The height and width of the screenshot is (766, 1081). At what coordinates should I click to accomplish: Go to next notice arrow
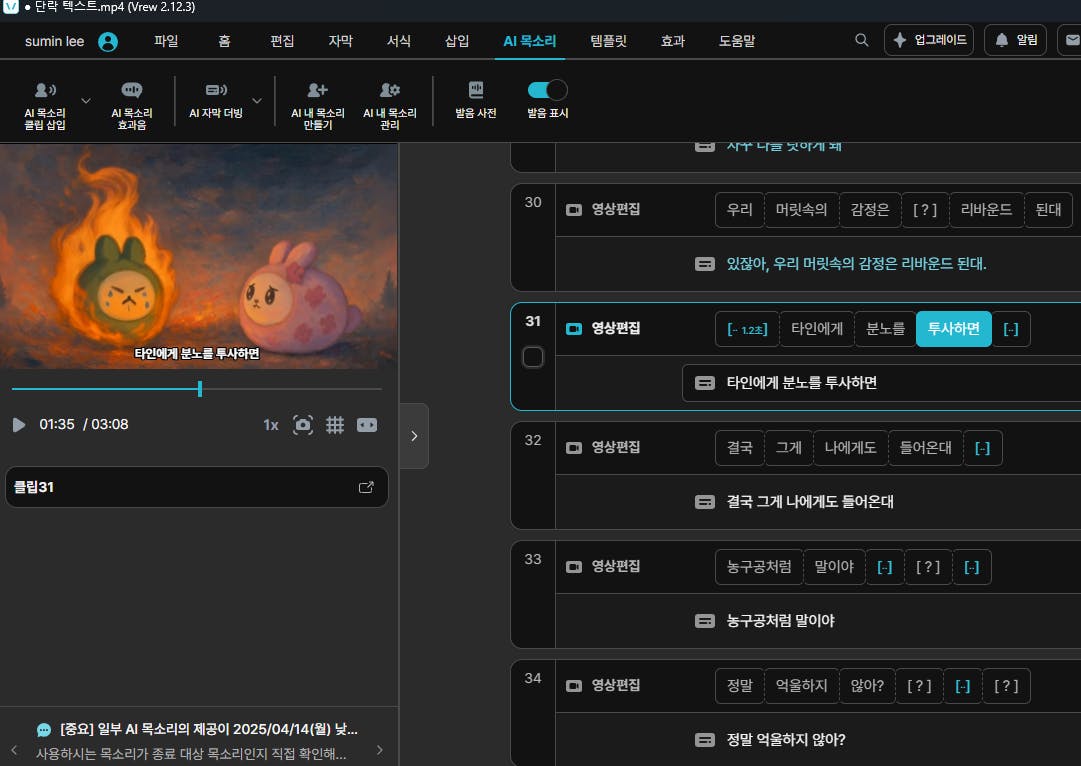click(x=380, y=750)
